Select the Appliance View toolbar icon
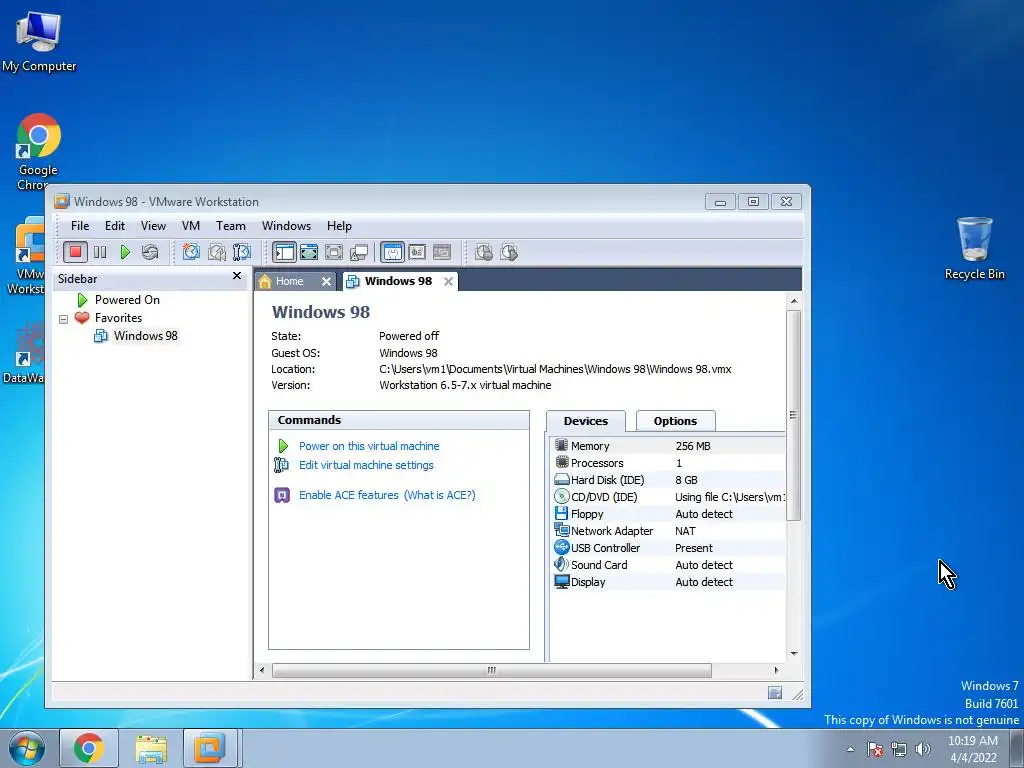The width and height of the screenshot is (1024, 768). click(x=417, y=252)
